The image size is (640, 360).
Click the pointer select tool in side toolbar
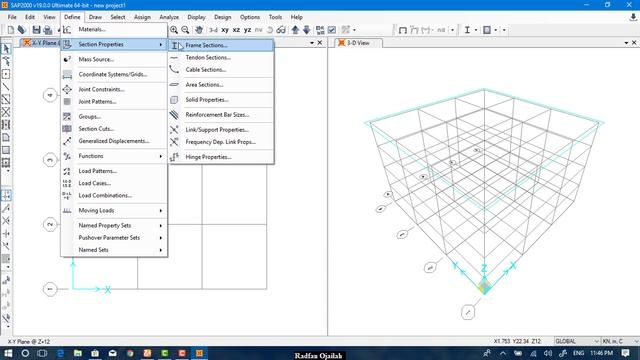click(6, 49)
